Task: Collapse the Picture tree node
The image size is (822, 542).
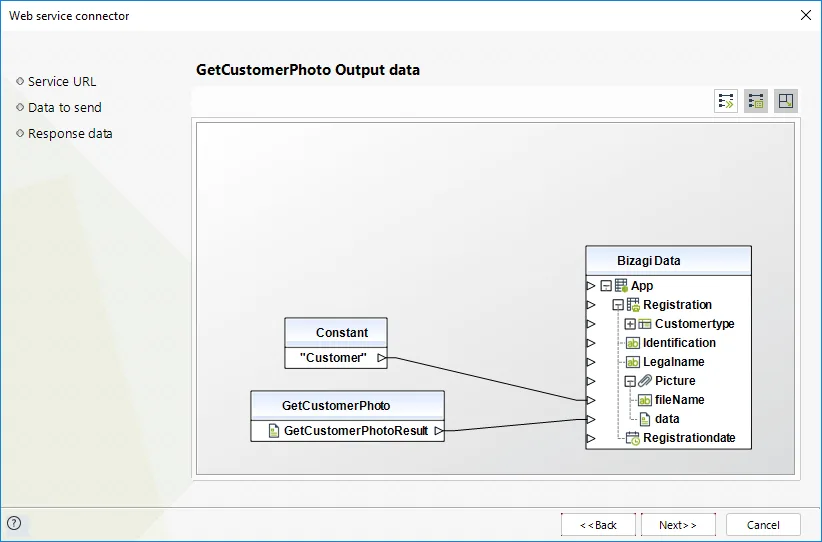Action: 630,381
